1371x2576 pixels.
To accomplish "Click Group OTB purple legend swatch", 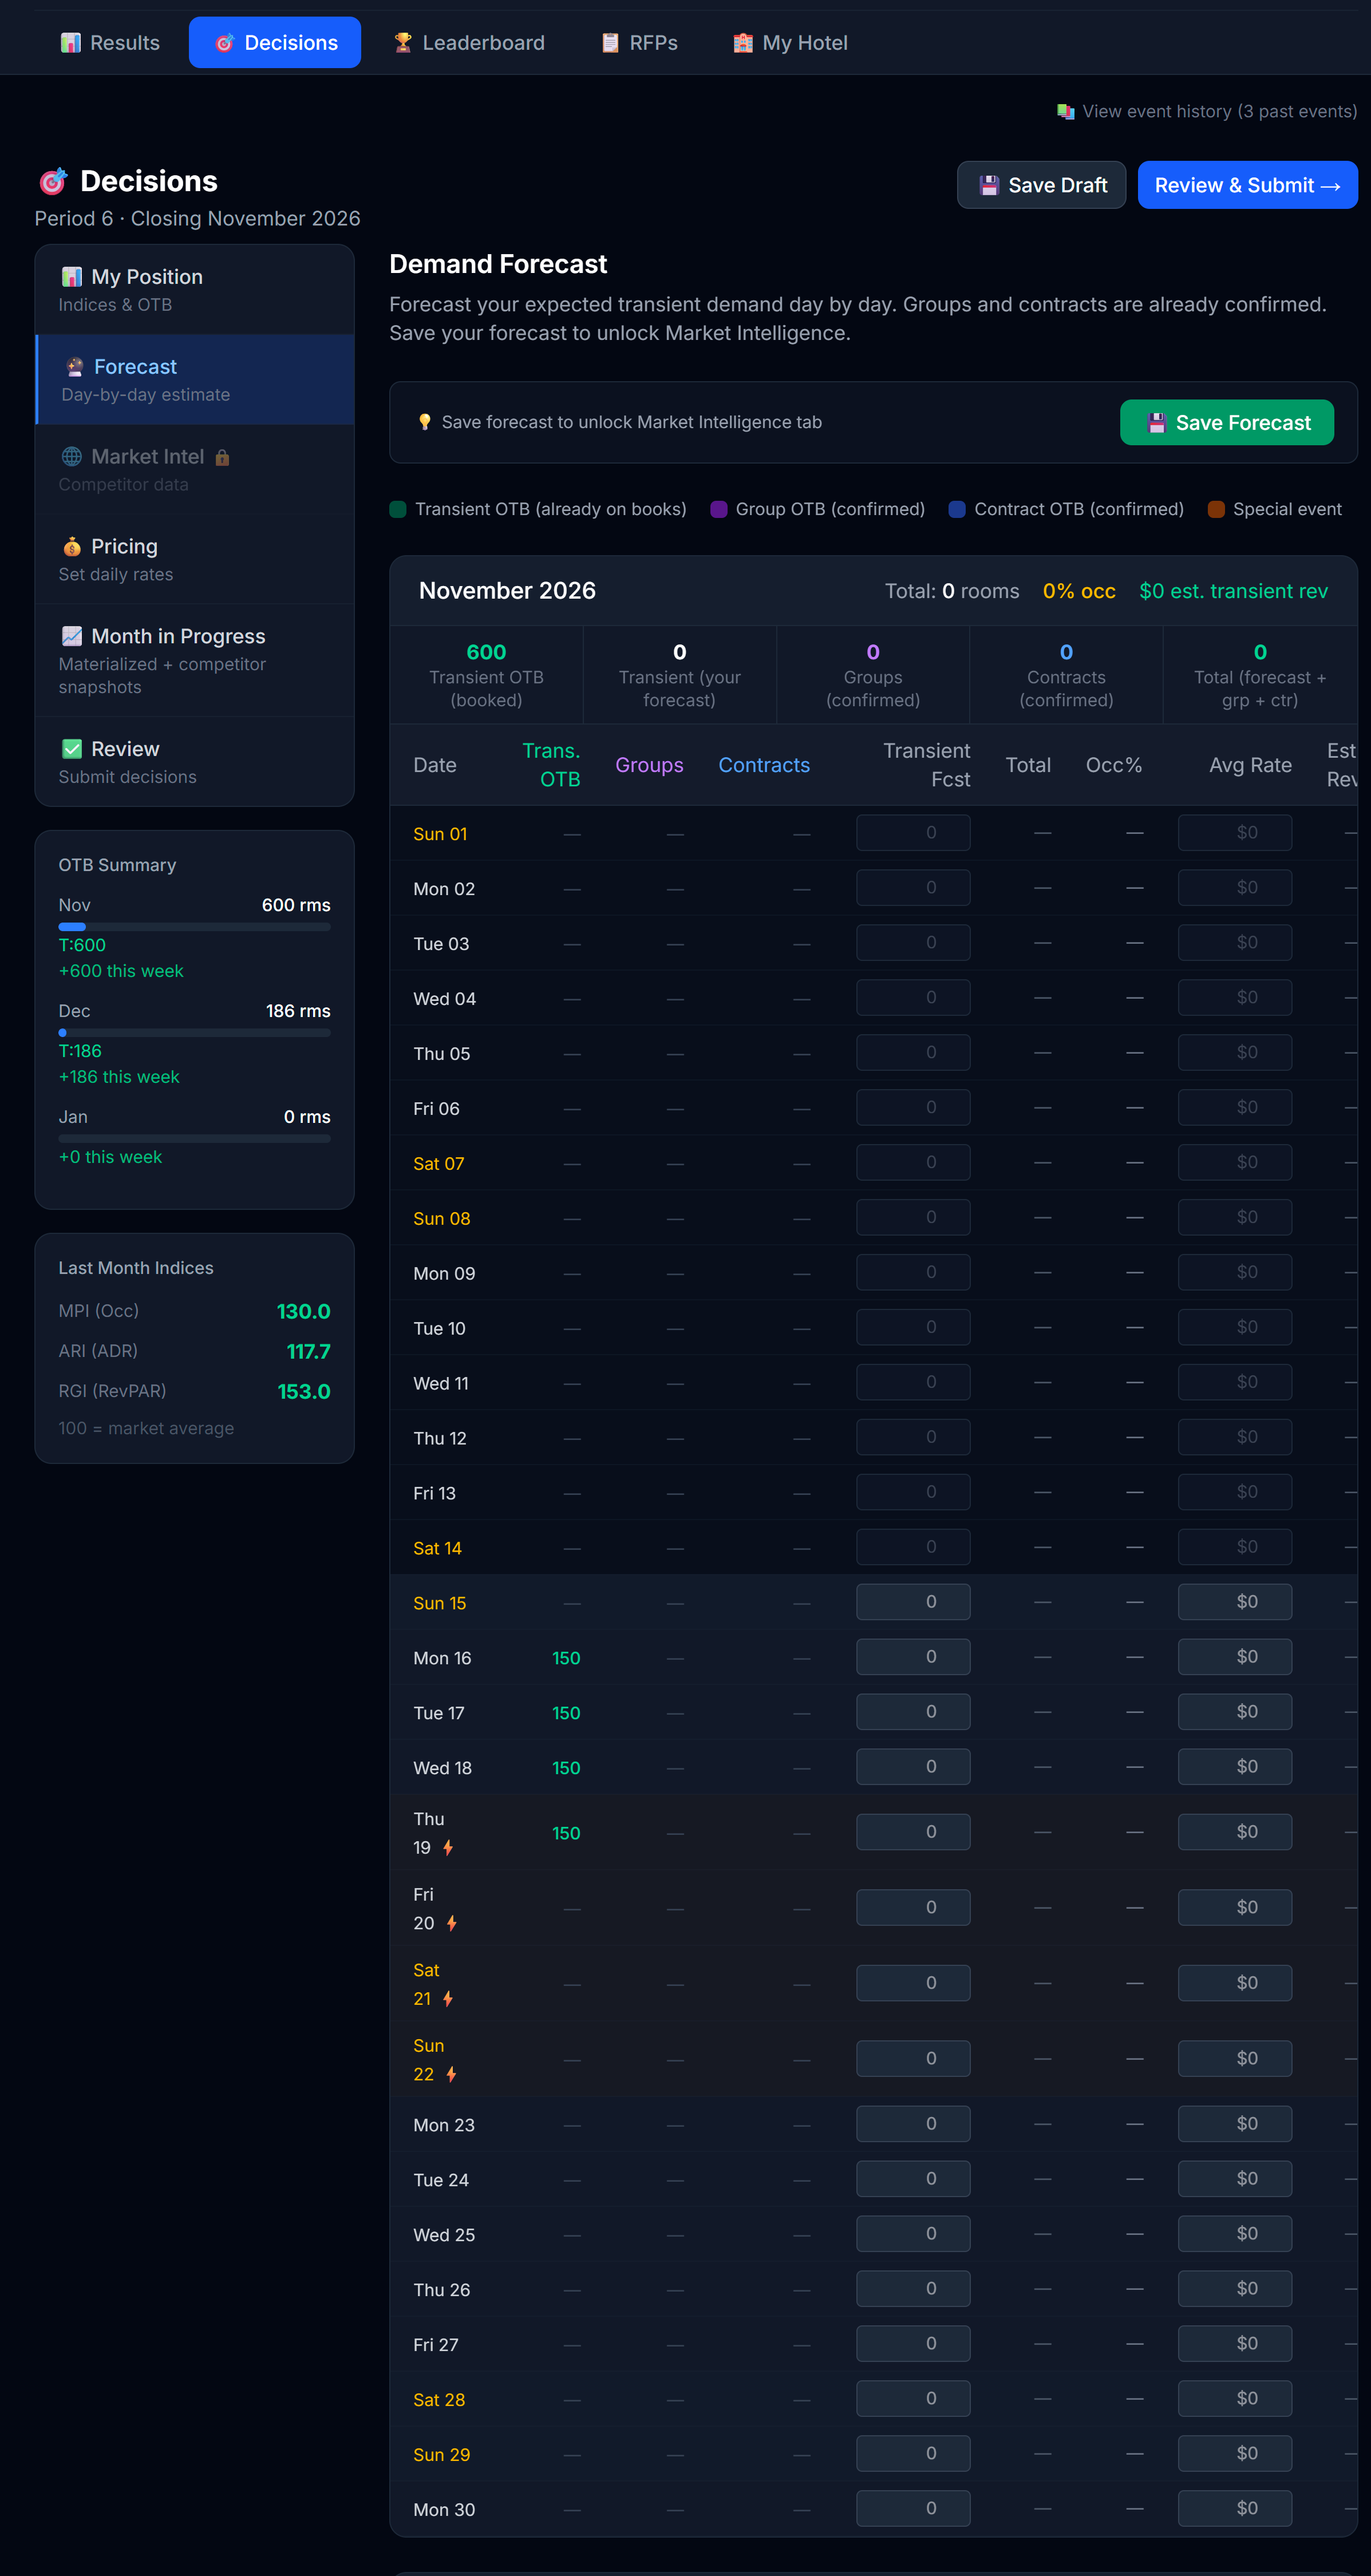I will tap(718, 509).
